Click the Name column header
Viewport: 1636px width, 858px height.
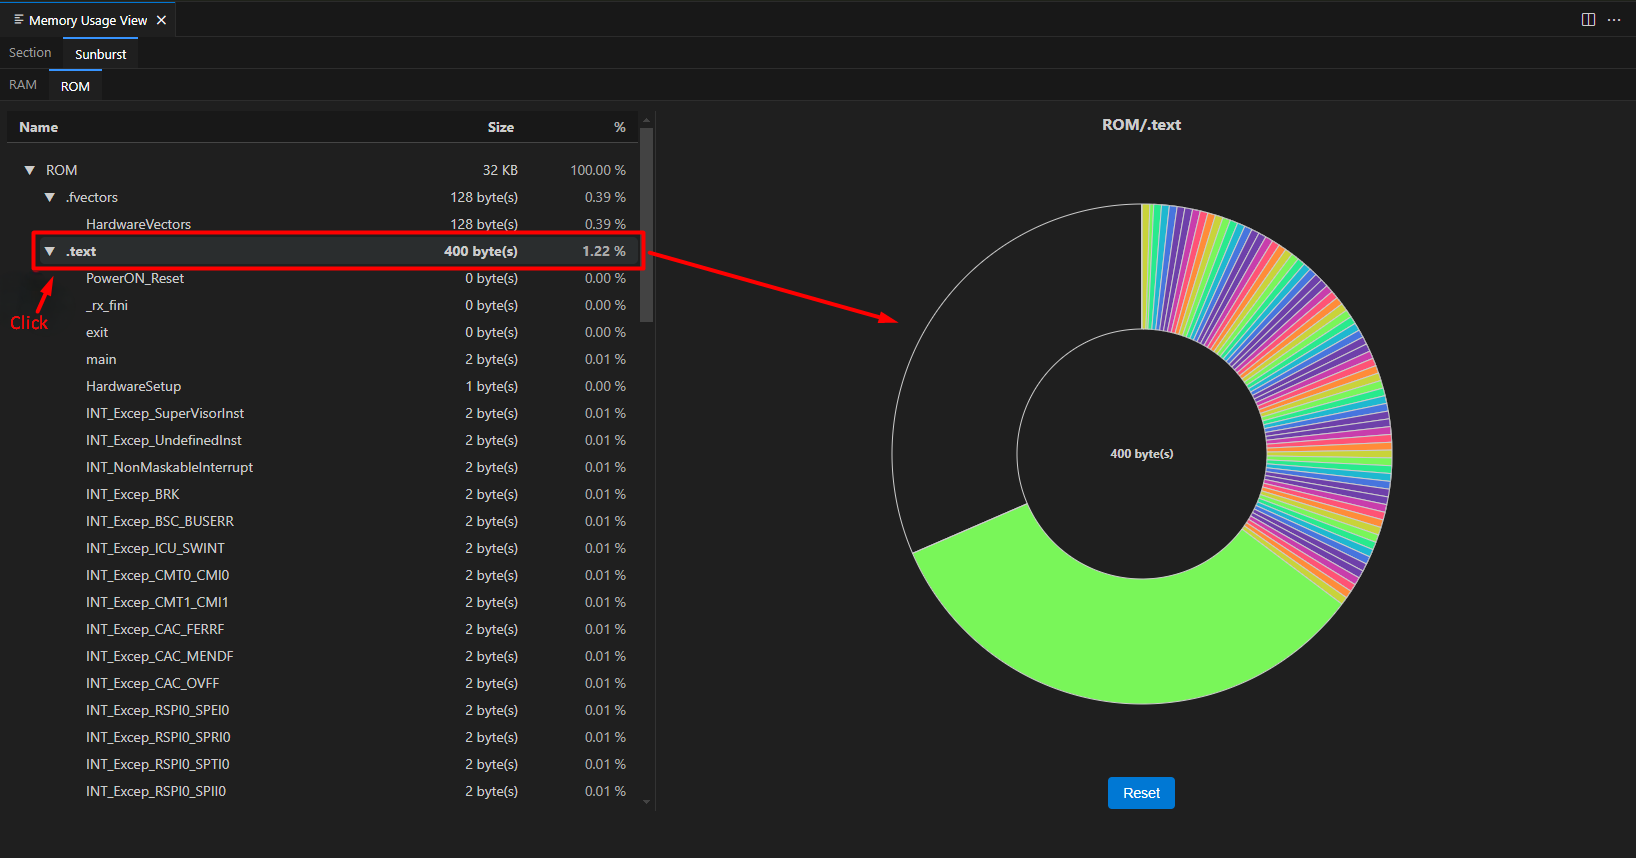pos(39,127)
